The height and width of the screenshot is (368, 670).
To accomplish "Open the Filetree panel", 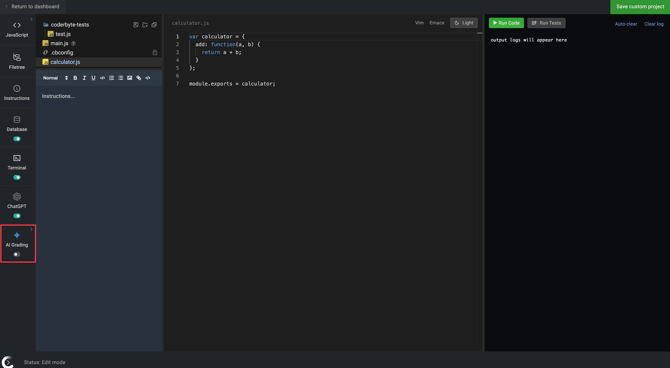I will click(17, 61).
